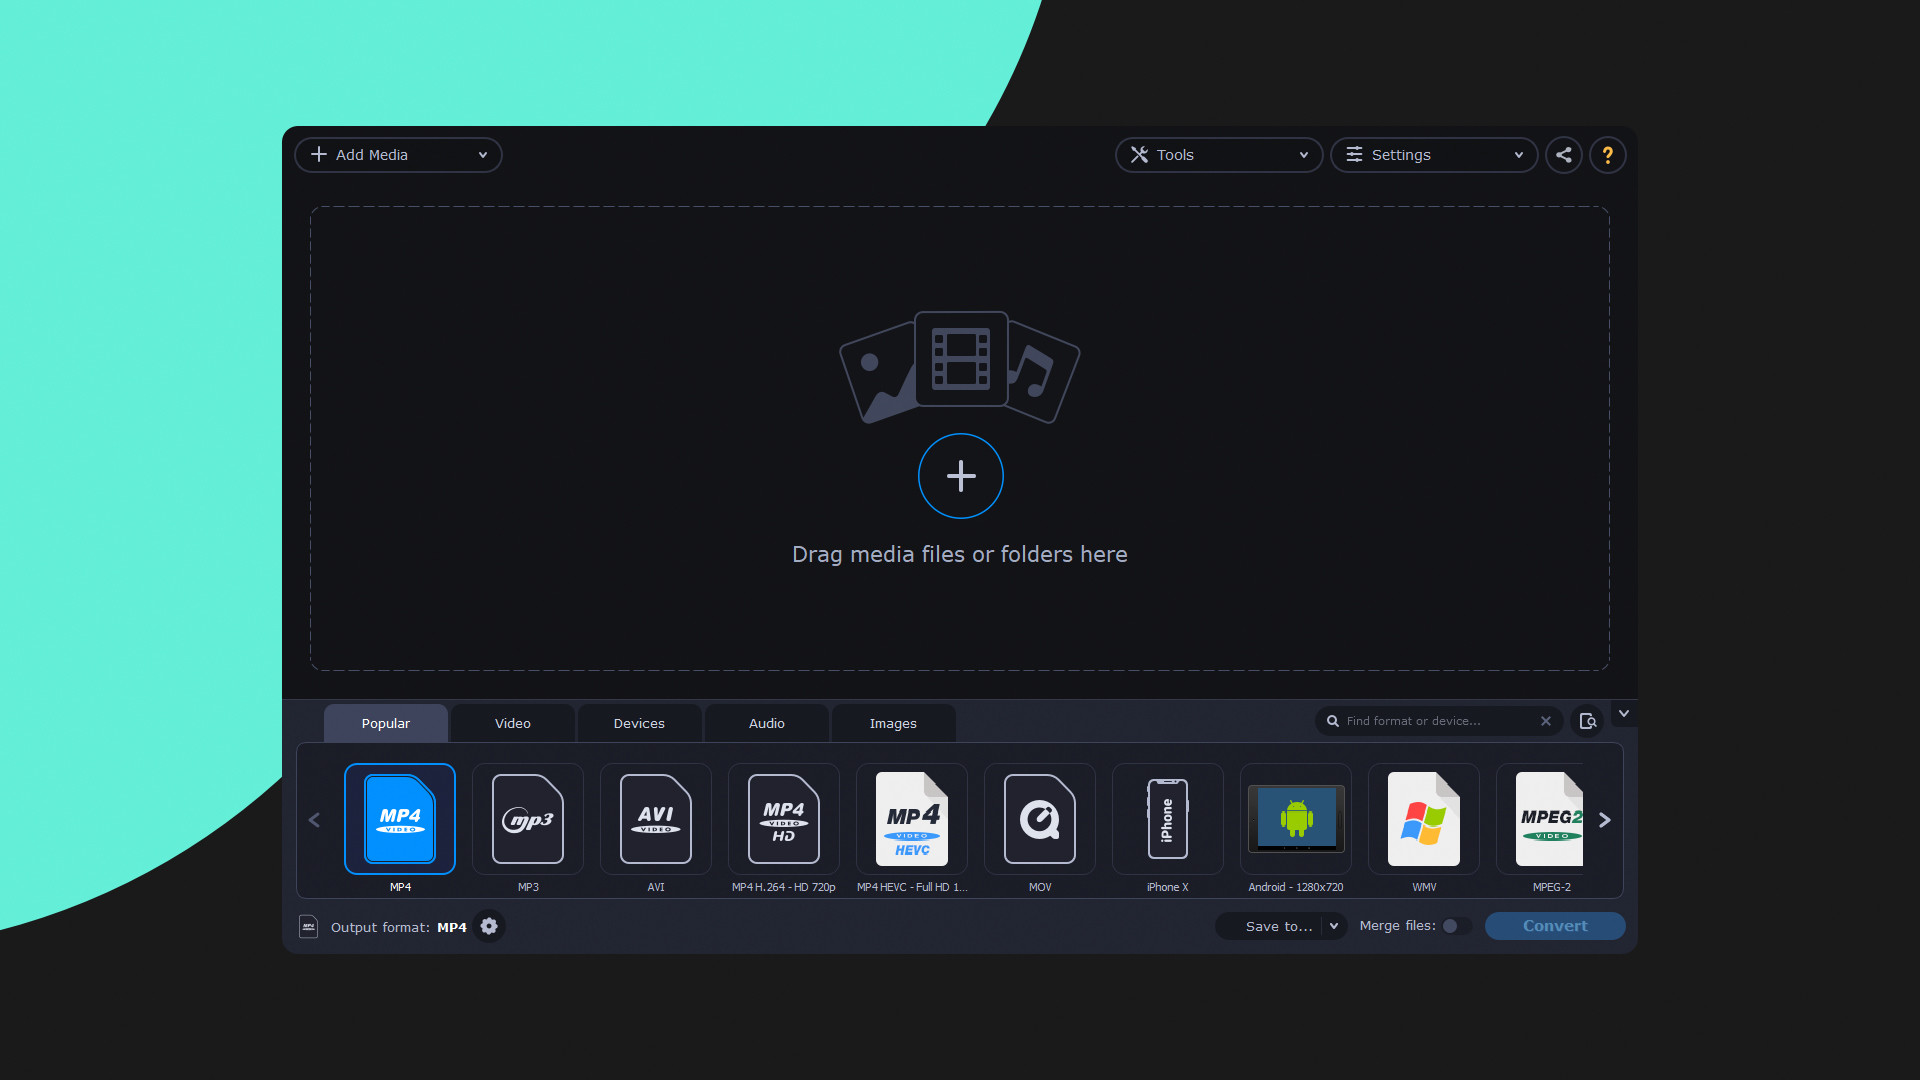Screen dimensions: 1920x1080
Task: Switch to the Audio formats tab
Action: click(766, 723)
